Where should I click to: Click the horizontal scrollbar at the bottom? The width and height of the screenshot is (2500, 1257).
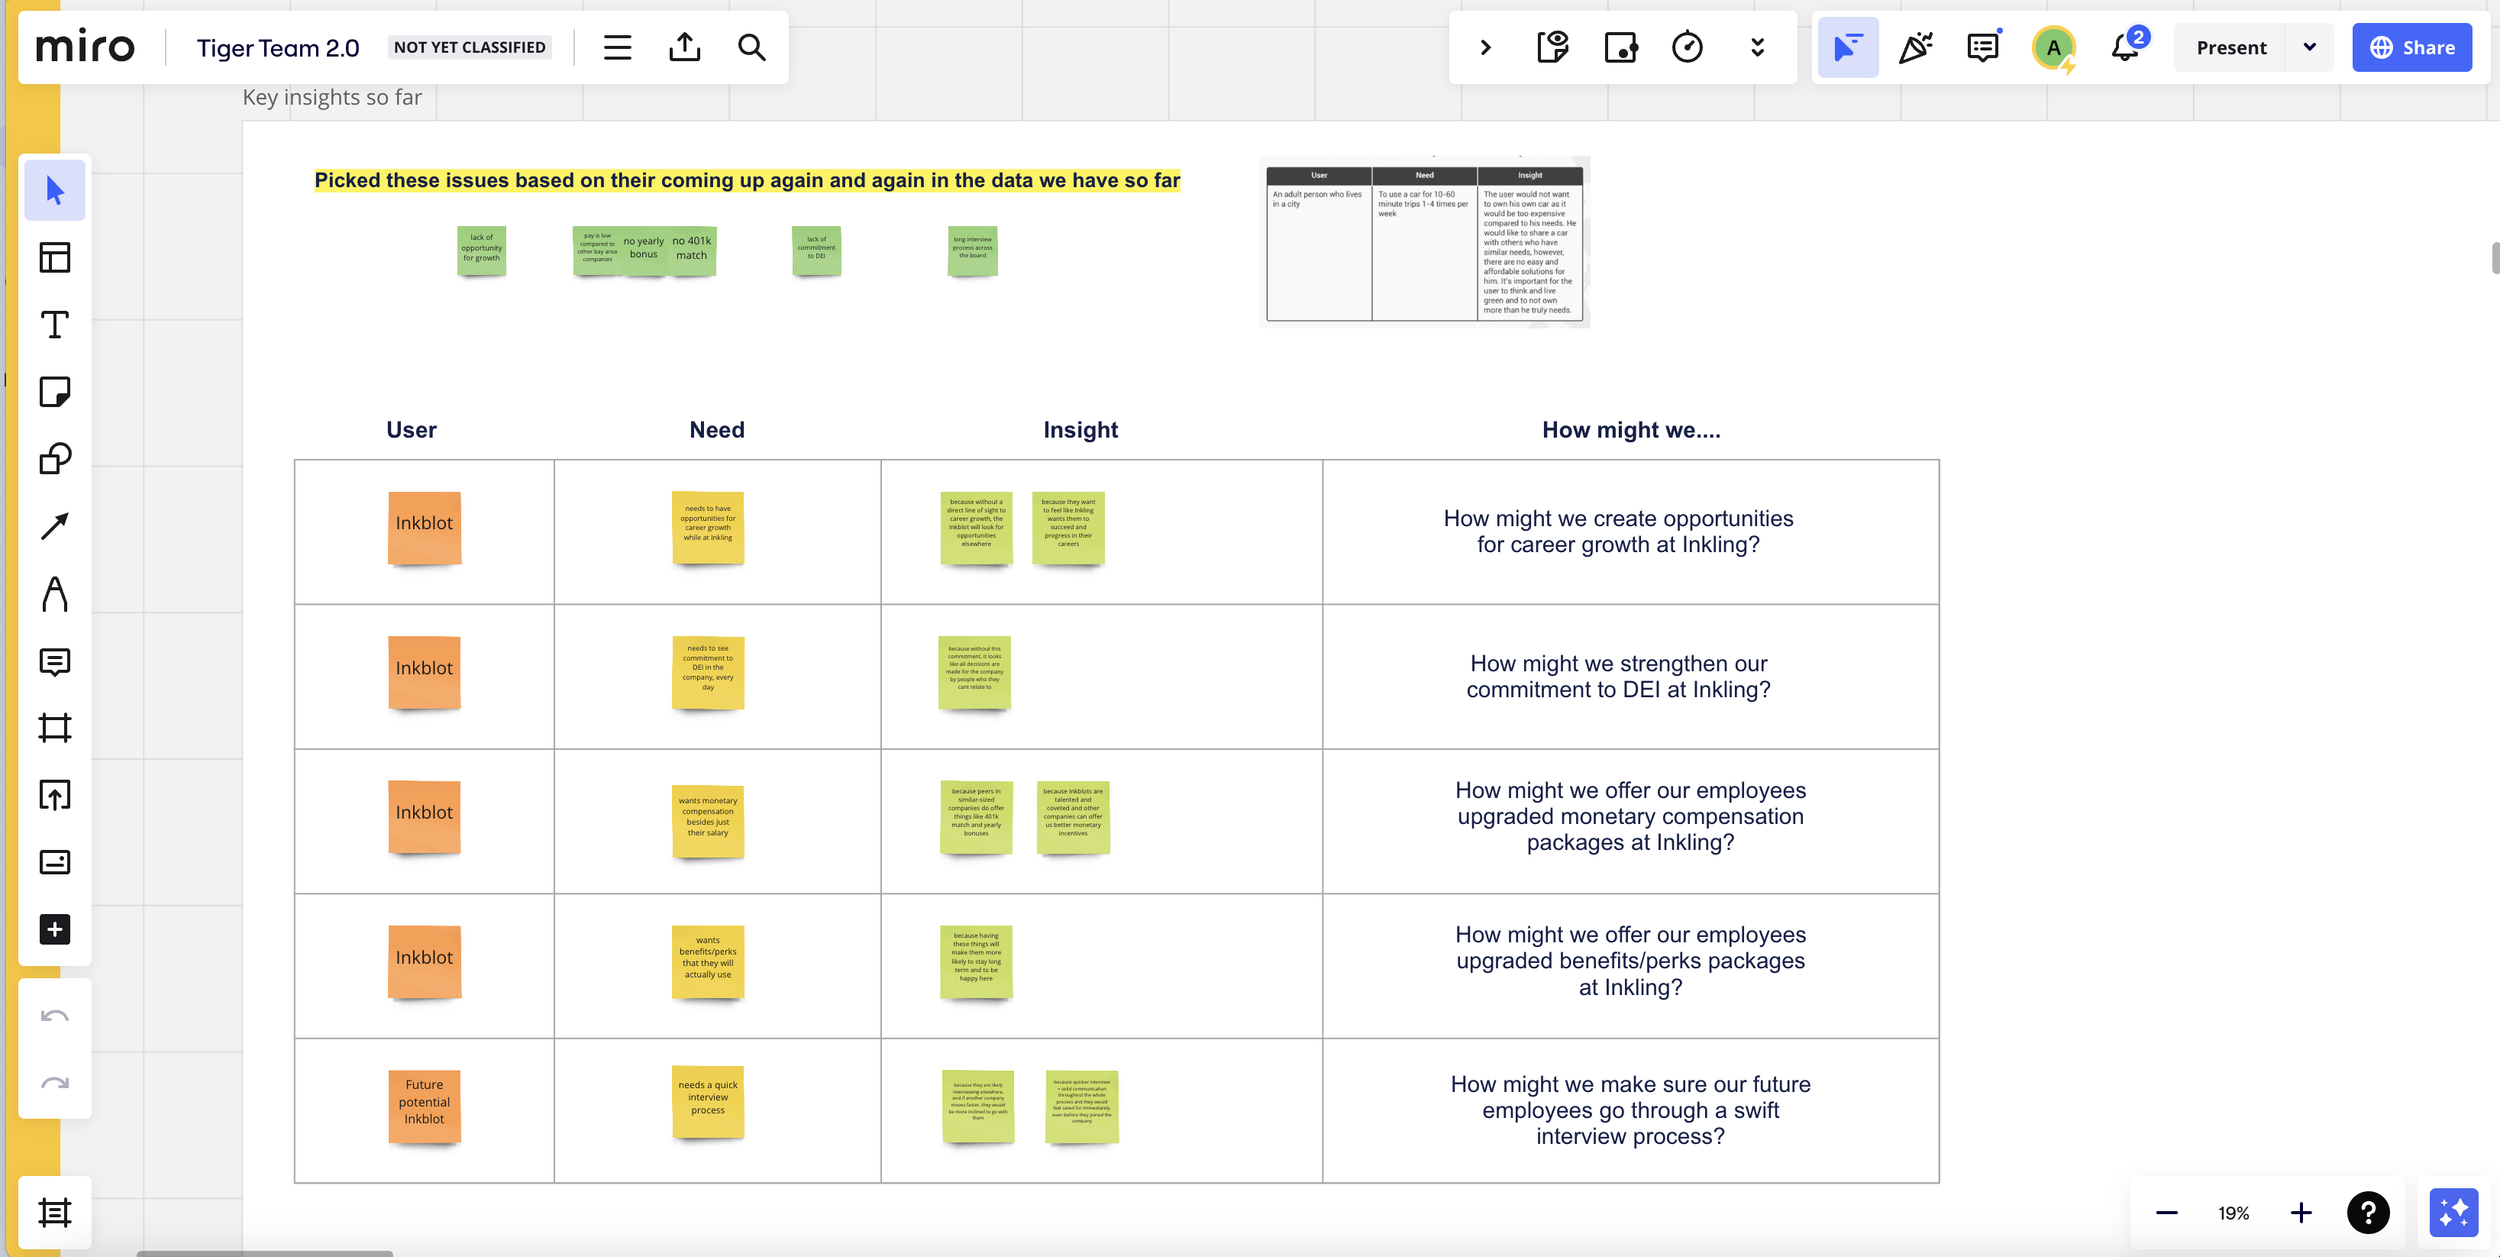[265, 1253]
